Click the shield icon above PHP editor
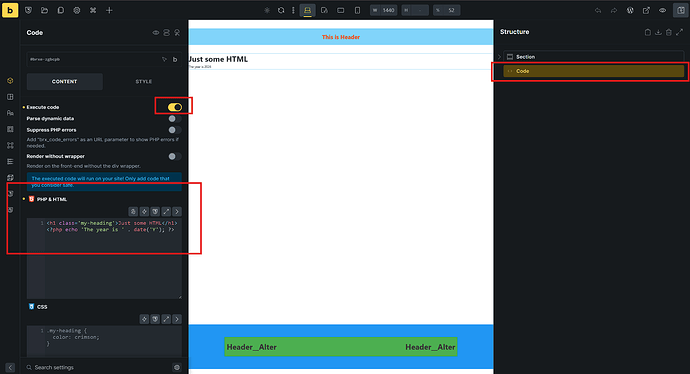This screenshot has height=374, width=690. click(155, 212)
